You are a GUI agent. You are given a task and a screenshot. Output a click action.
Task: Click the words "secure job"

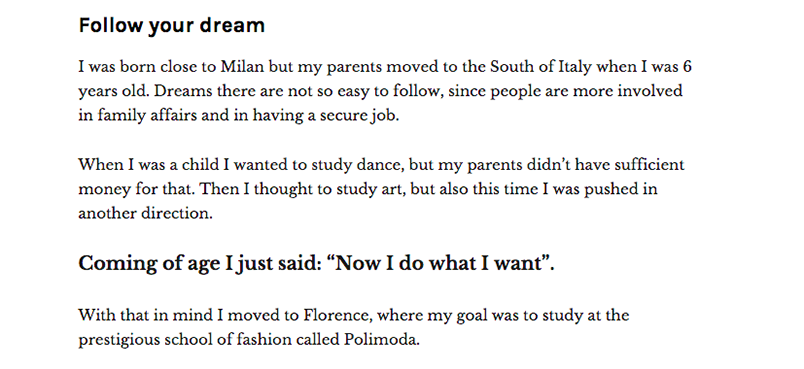coord(359,115)
